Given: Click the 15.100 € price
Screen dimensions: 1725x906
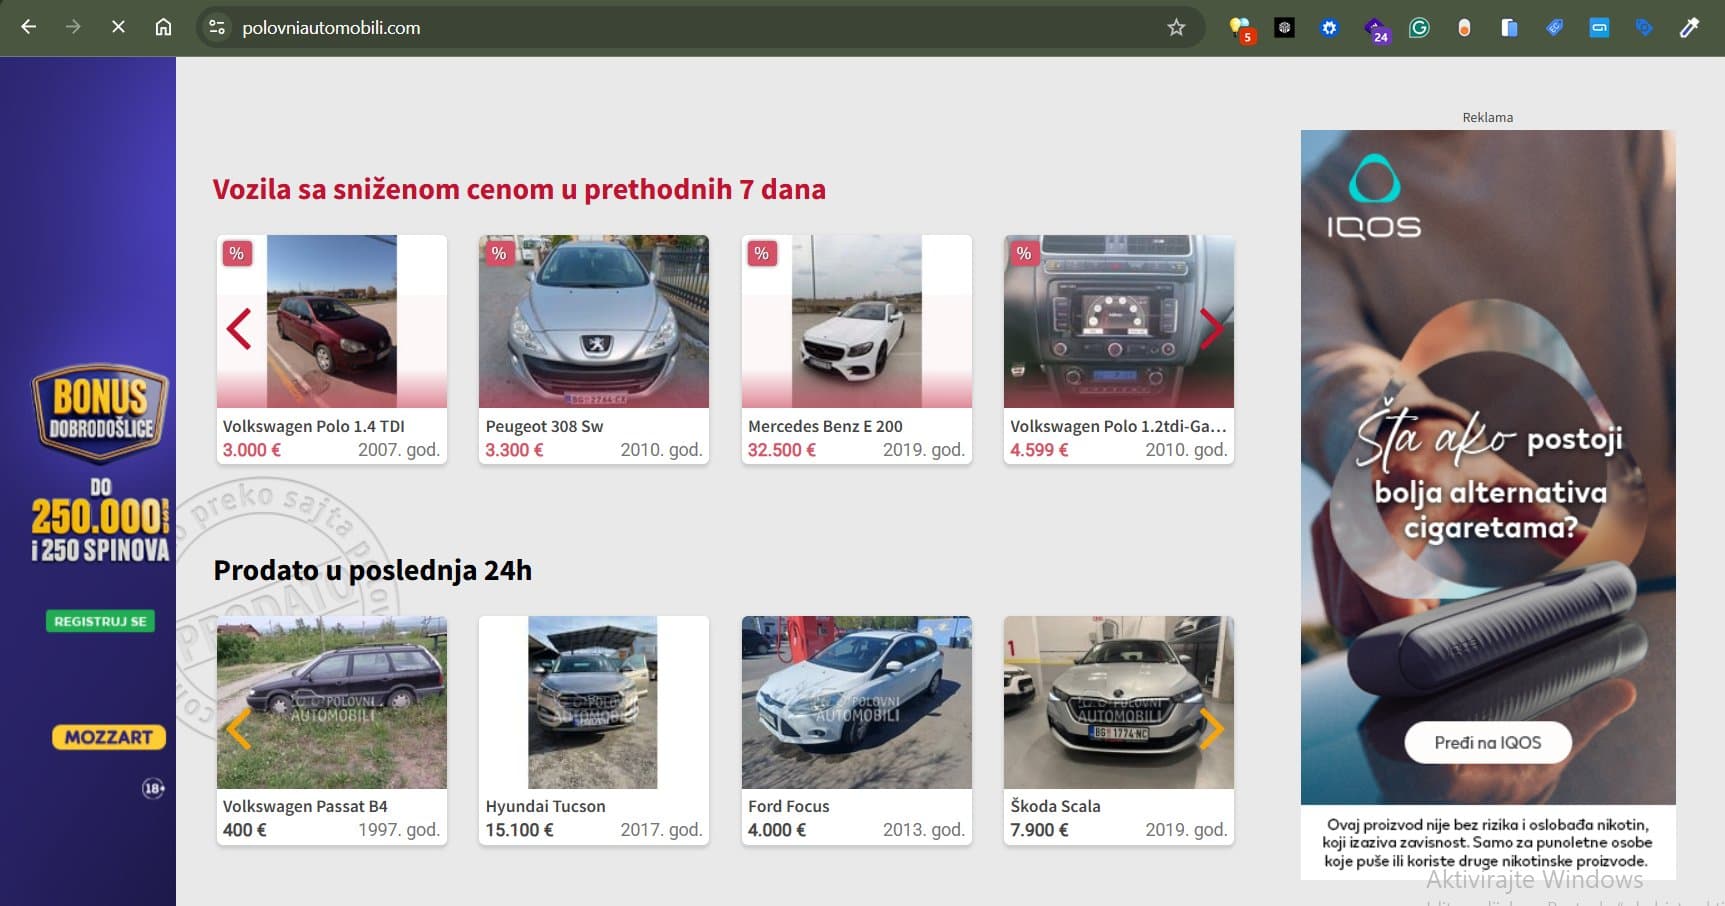Looking at the screenshot, I should [519, 830].
